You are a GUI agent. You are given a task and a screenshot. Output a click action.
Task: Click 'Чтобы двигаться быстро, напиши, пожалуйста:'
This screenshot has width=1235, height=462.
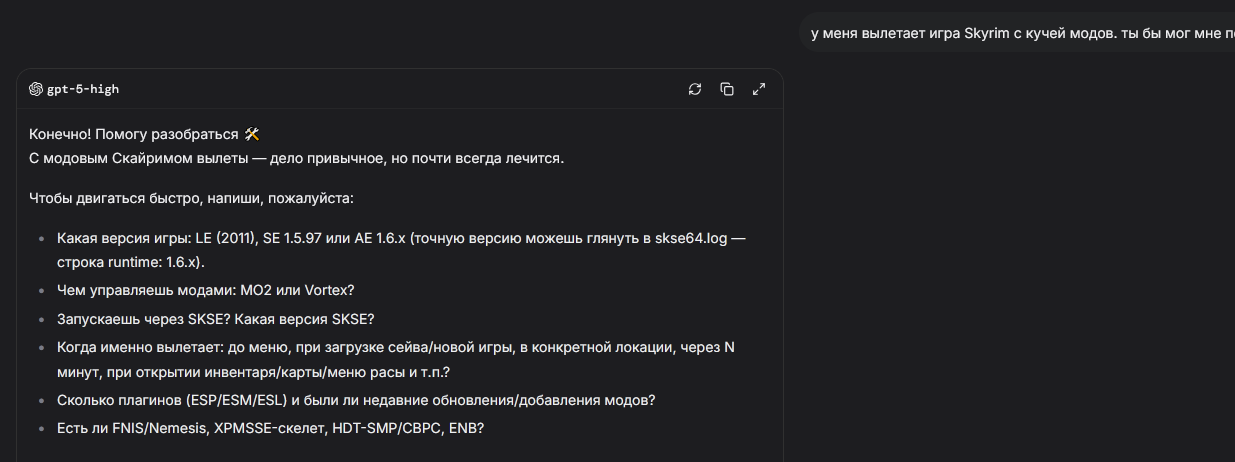192,198
